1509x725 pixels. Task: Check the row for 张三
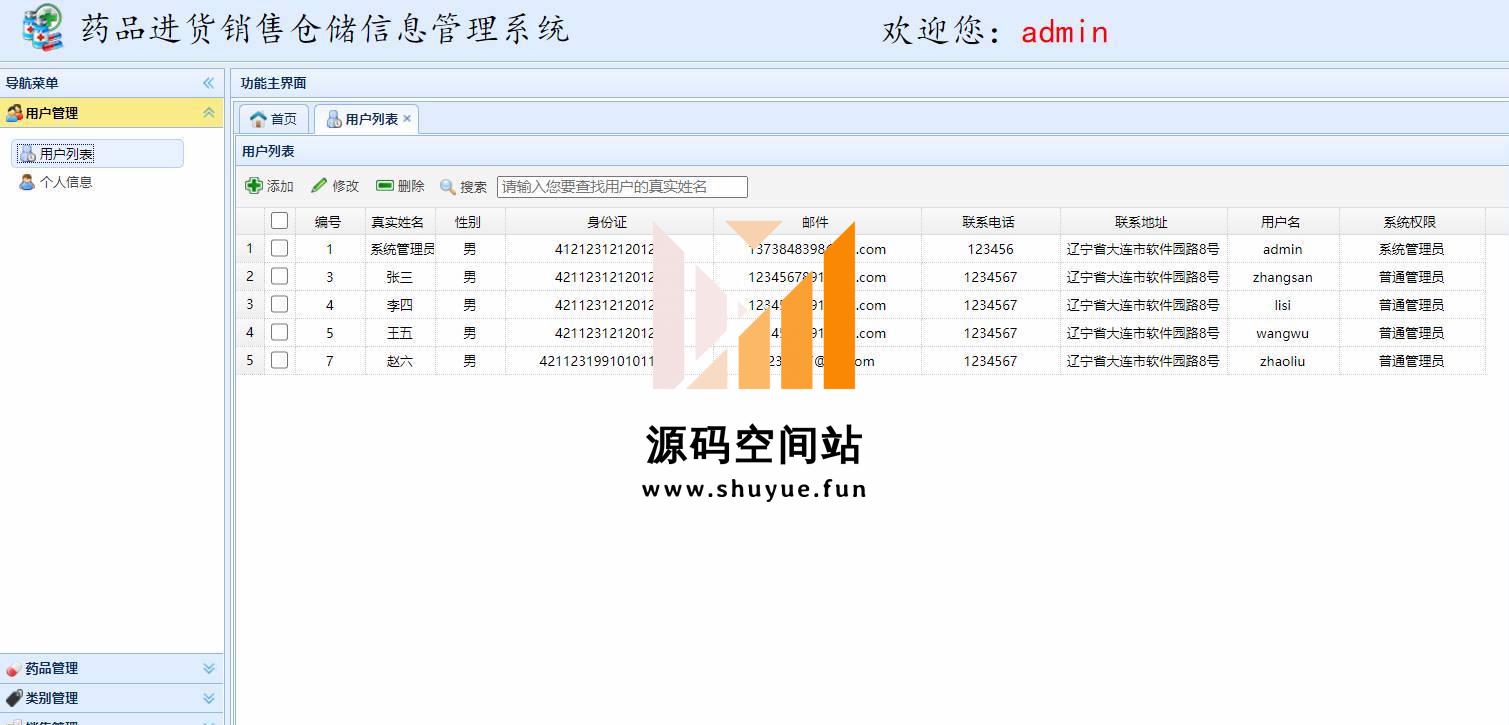point(279,276)
